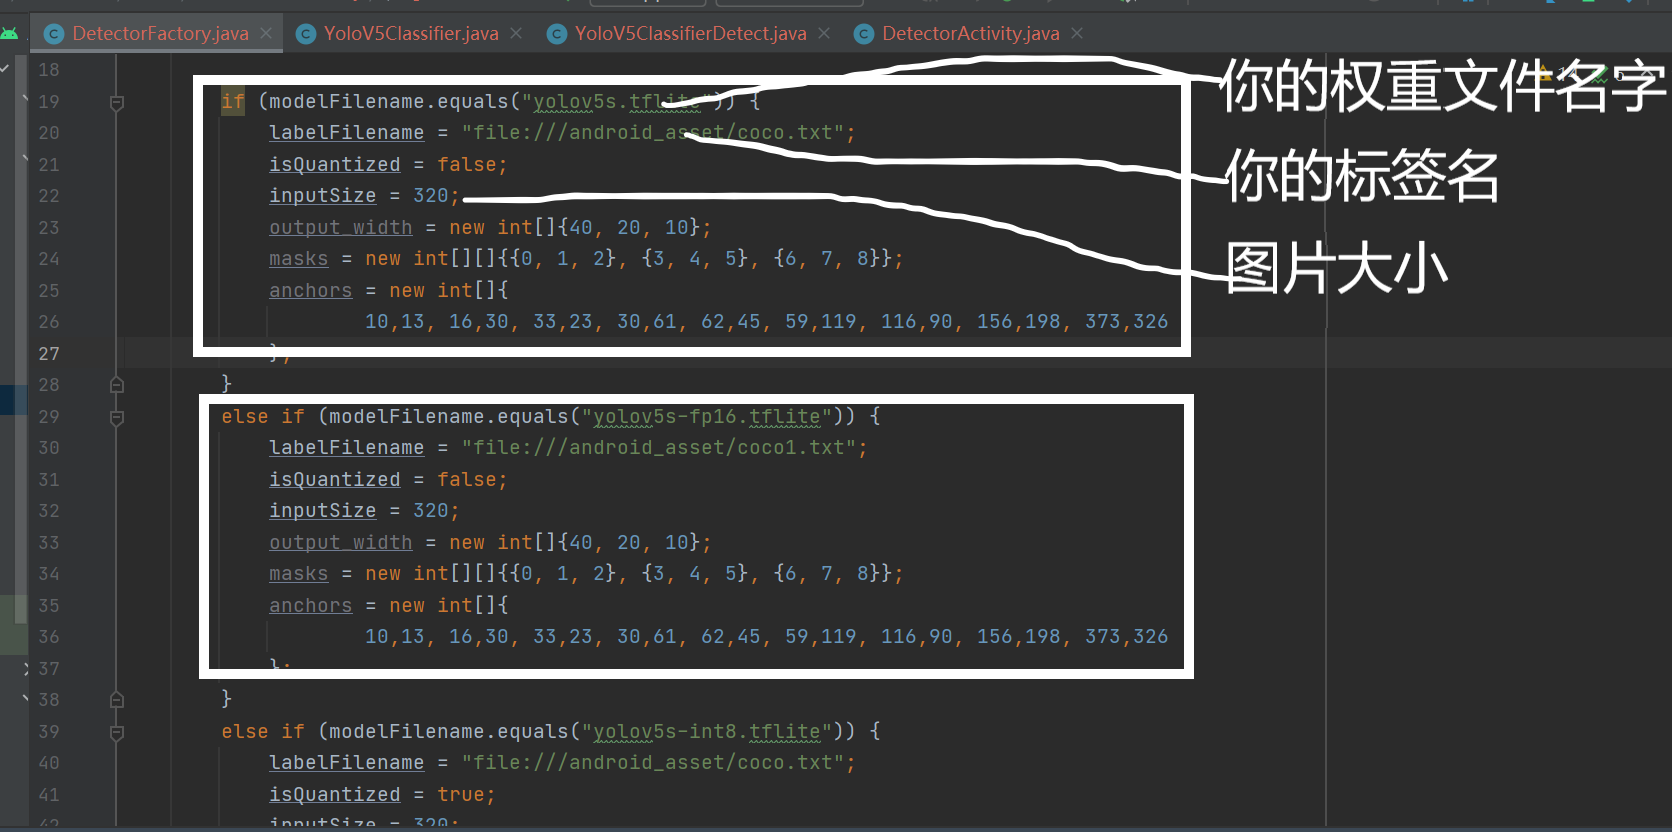The height and width of the screenshot is (832, 1672).
Task: Click the Java class icon on DetectorActivity.java tab
Action: click(864, 34)
